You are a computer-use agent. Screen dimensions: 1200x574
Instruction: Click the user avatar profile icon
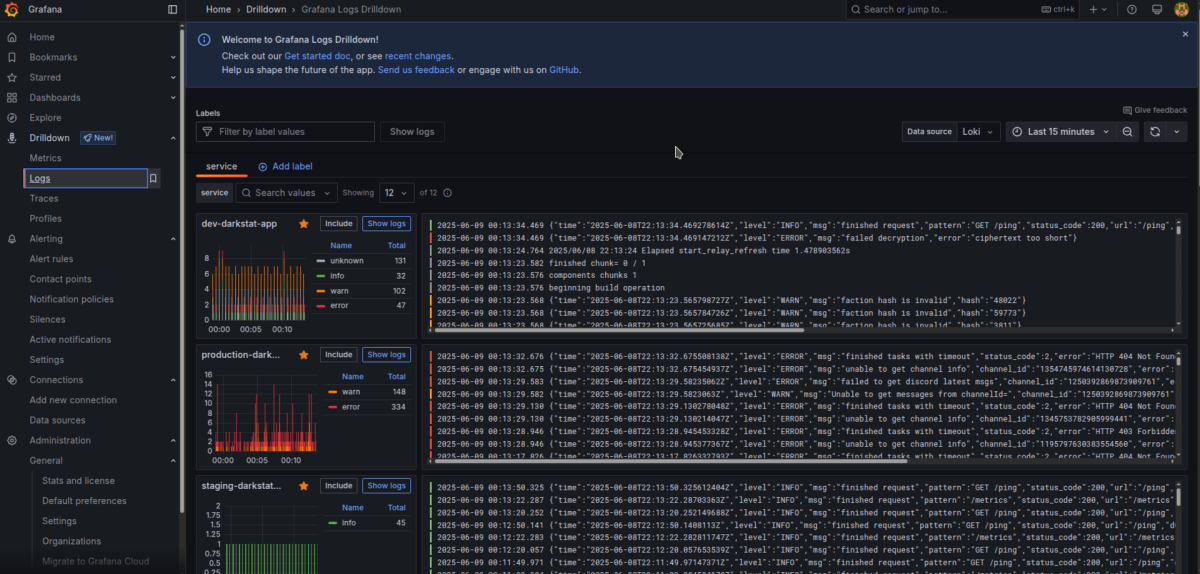click(x=1181, y=9)
